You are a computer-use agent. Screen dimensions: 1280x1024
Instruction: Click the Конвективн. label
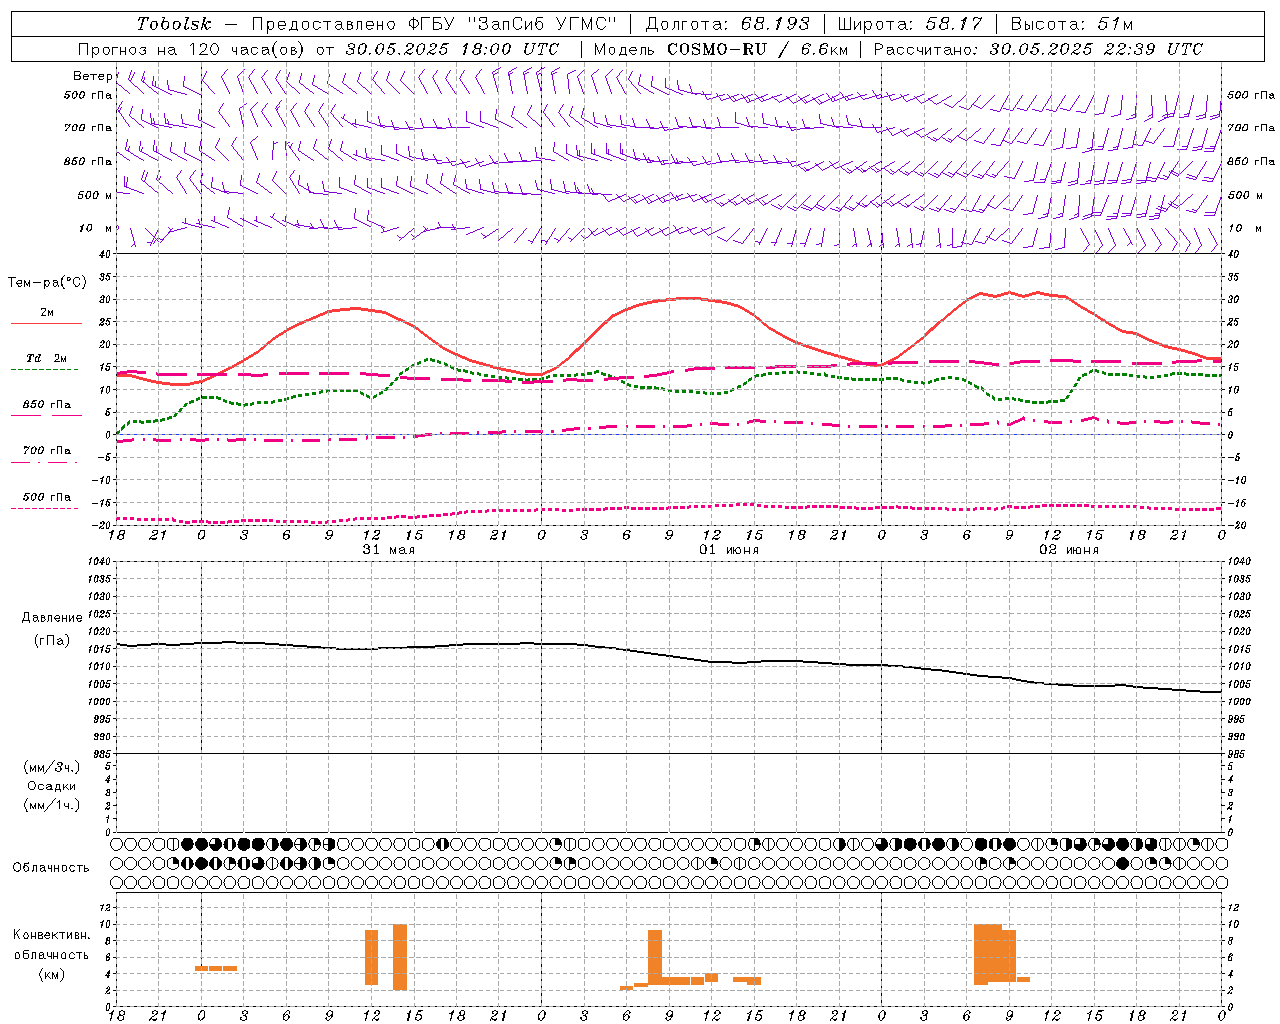[52, 935]
